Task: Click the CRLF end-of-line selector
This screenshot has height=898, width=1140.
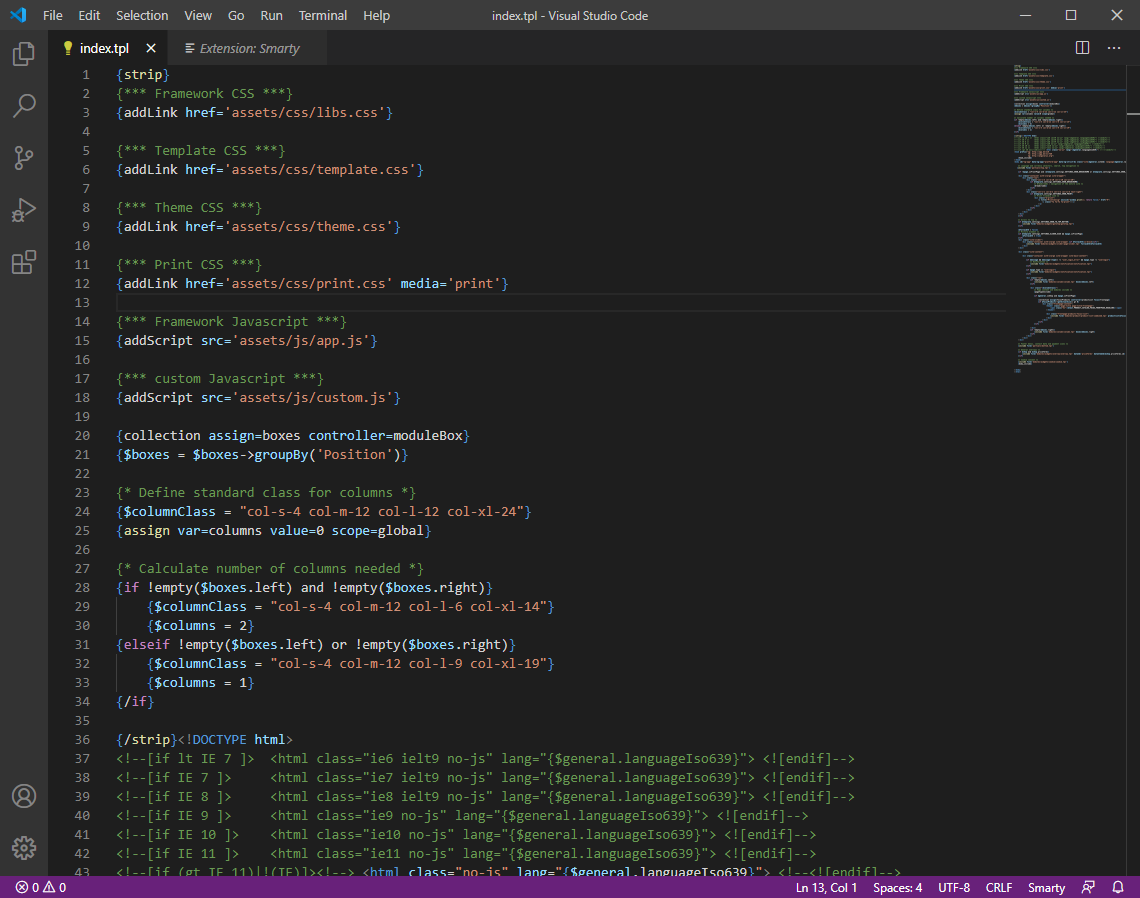Action: (x=998, y=887)
